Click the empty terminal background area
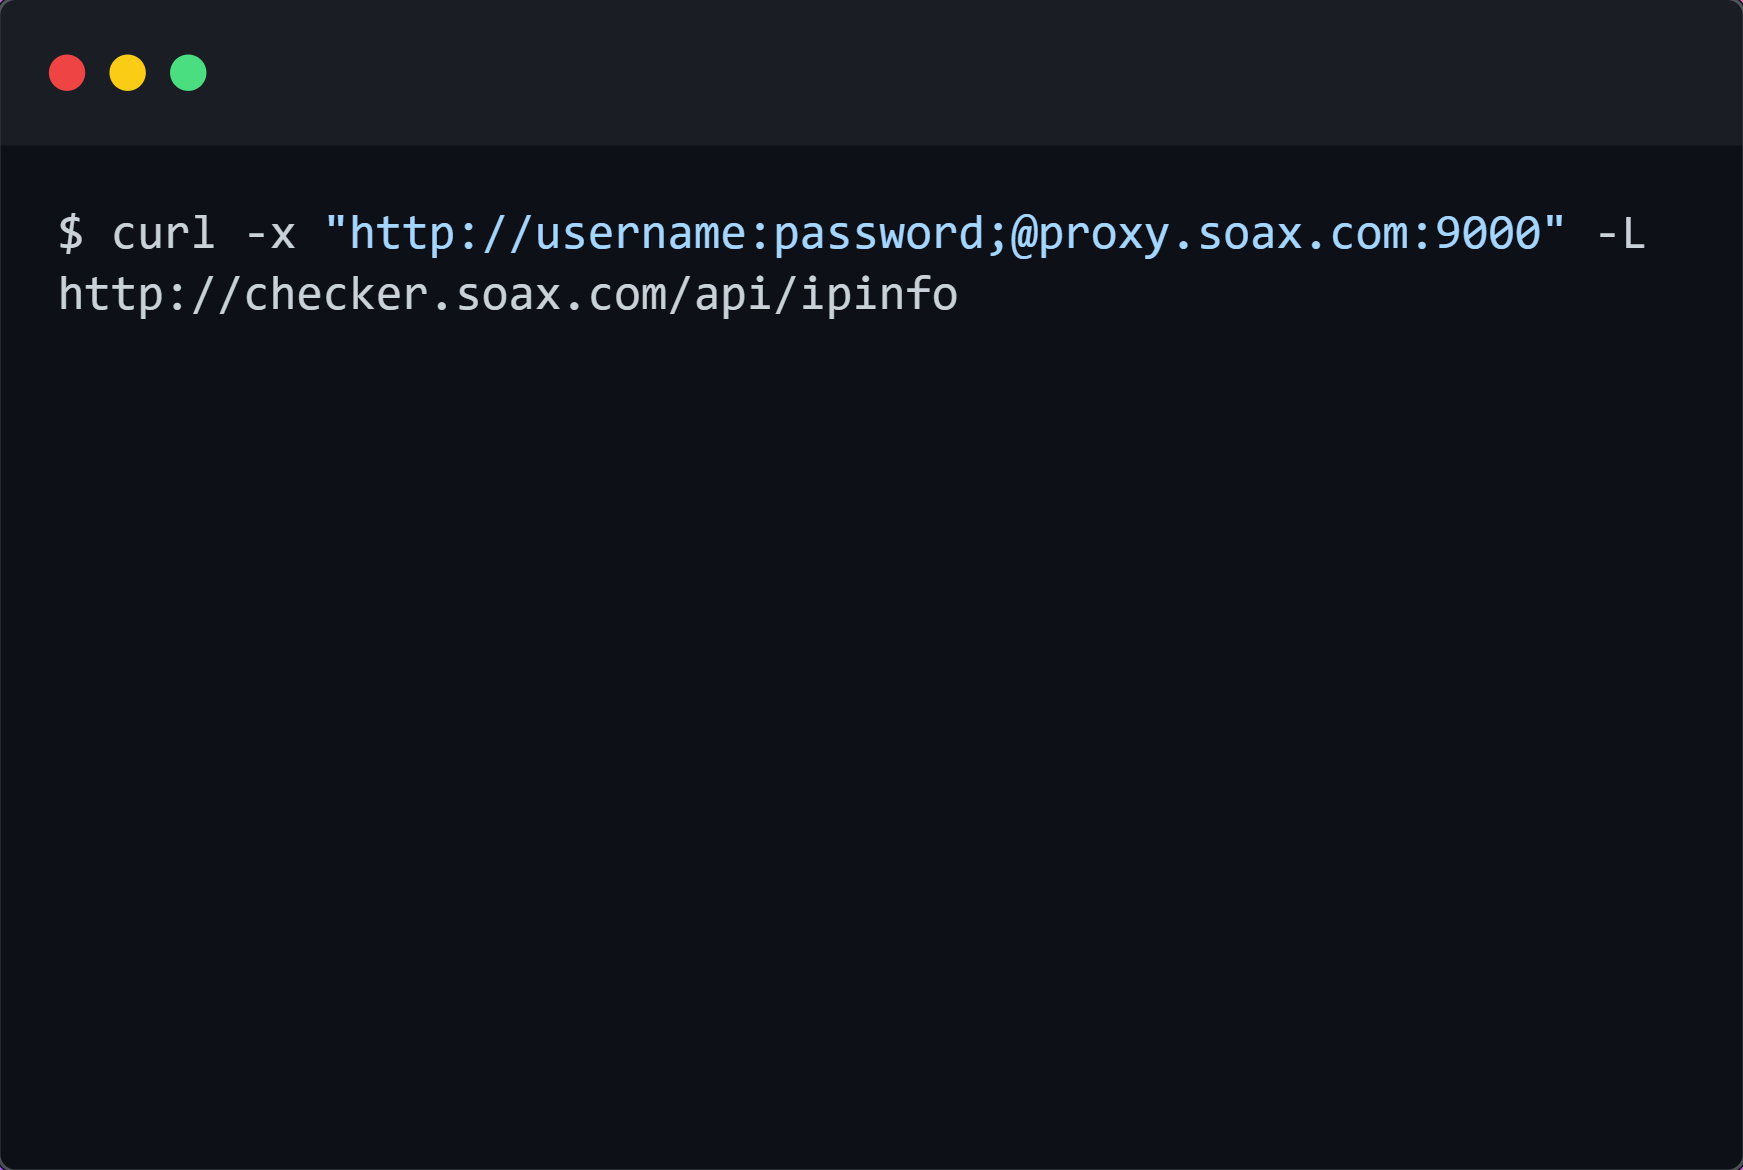 point(870,700)
